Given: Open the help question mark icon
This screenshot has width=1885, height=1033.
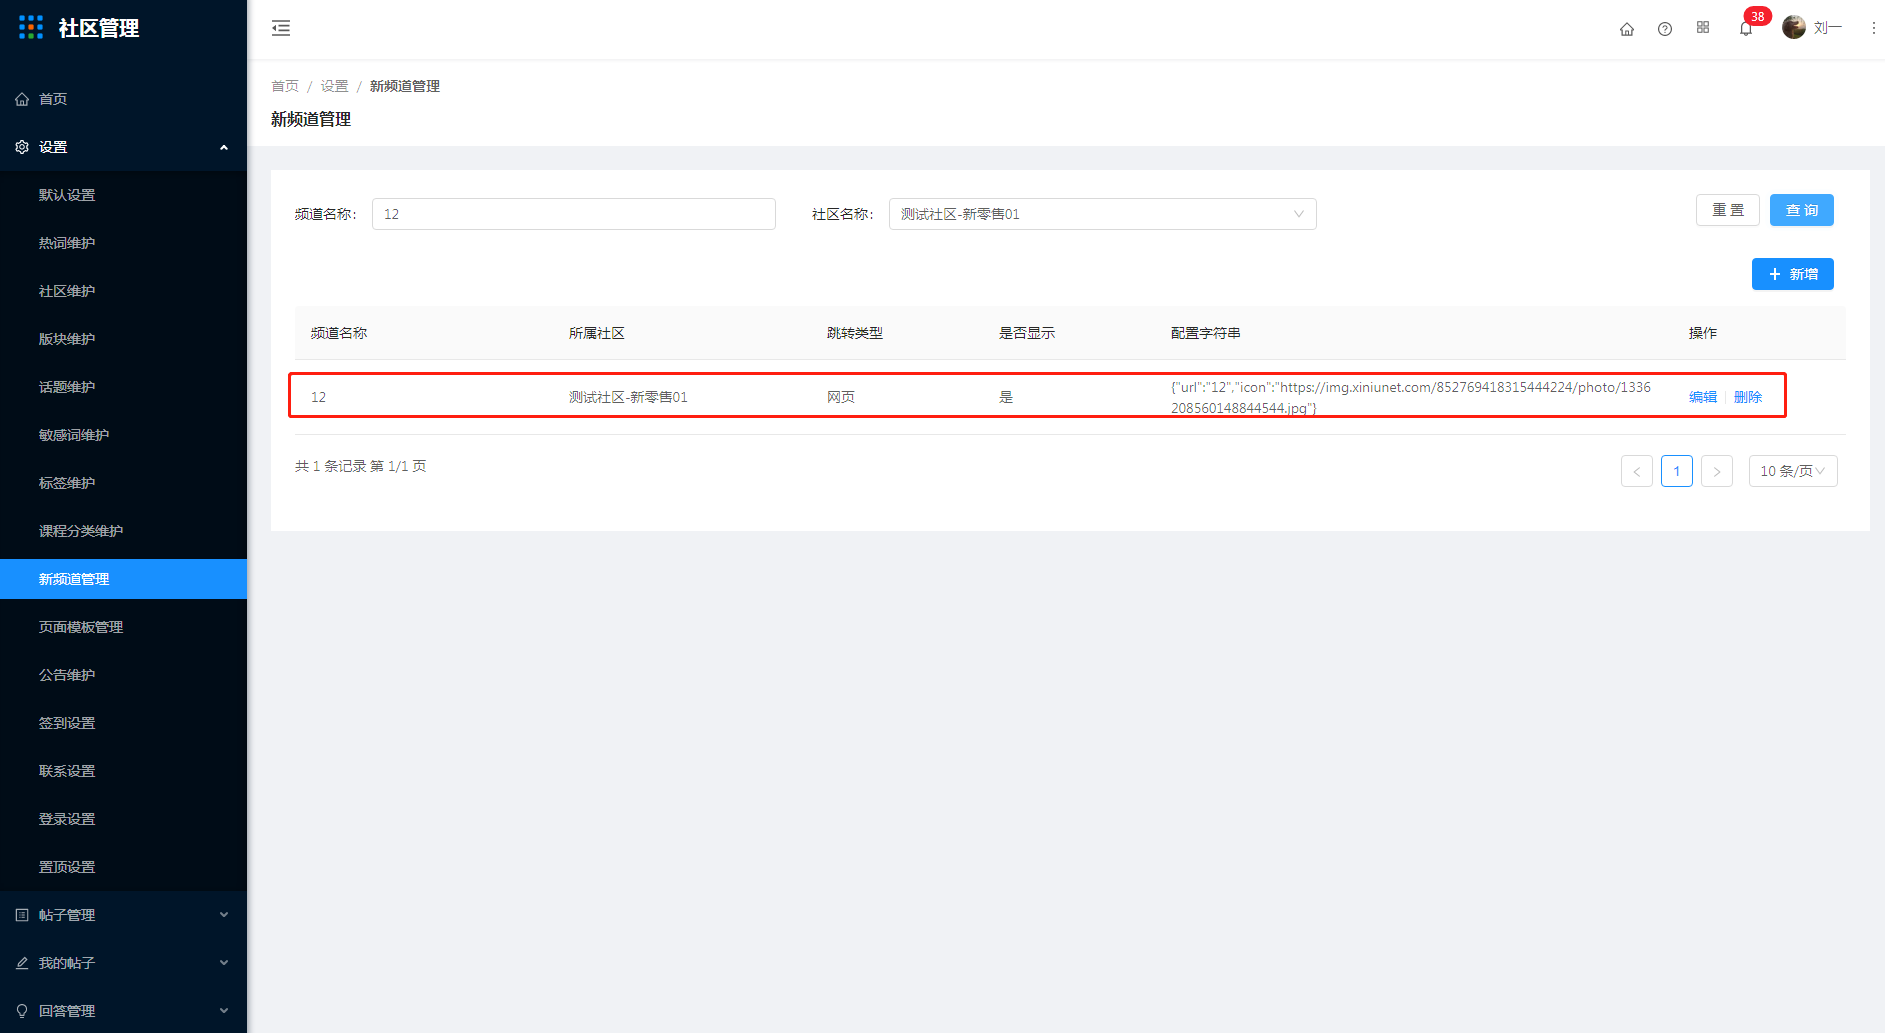Looking at the screenshot, I should 1665,29.
